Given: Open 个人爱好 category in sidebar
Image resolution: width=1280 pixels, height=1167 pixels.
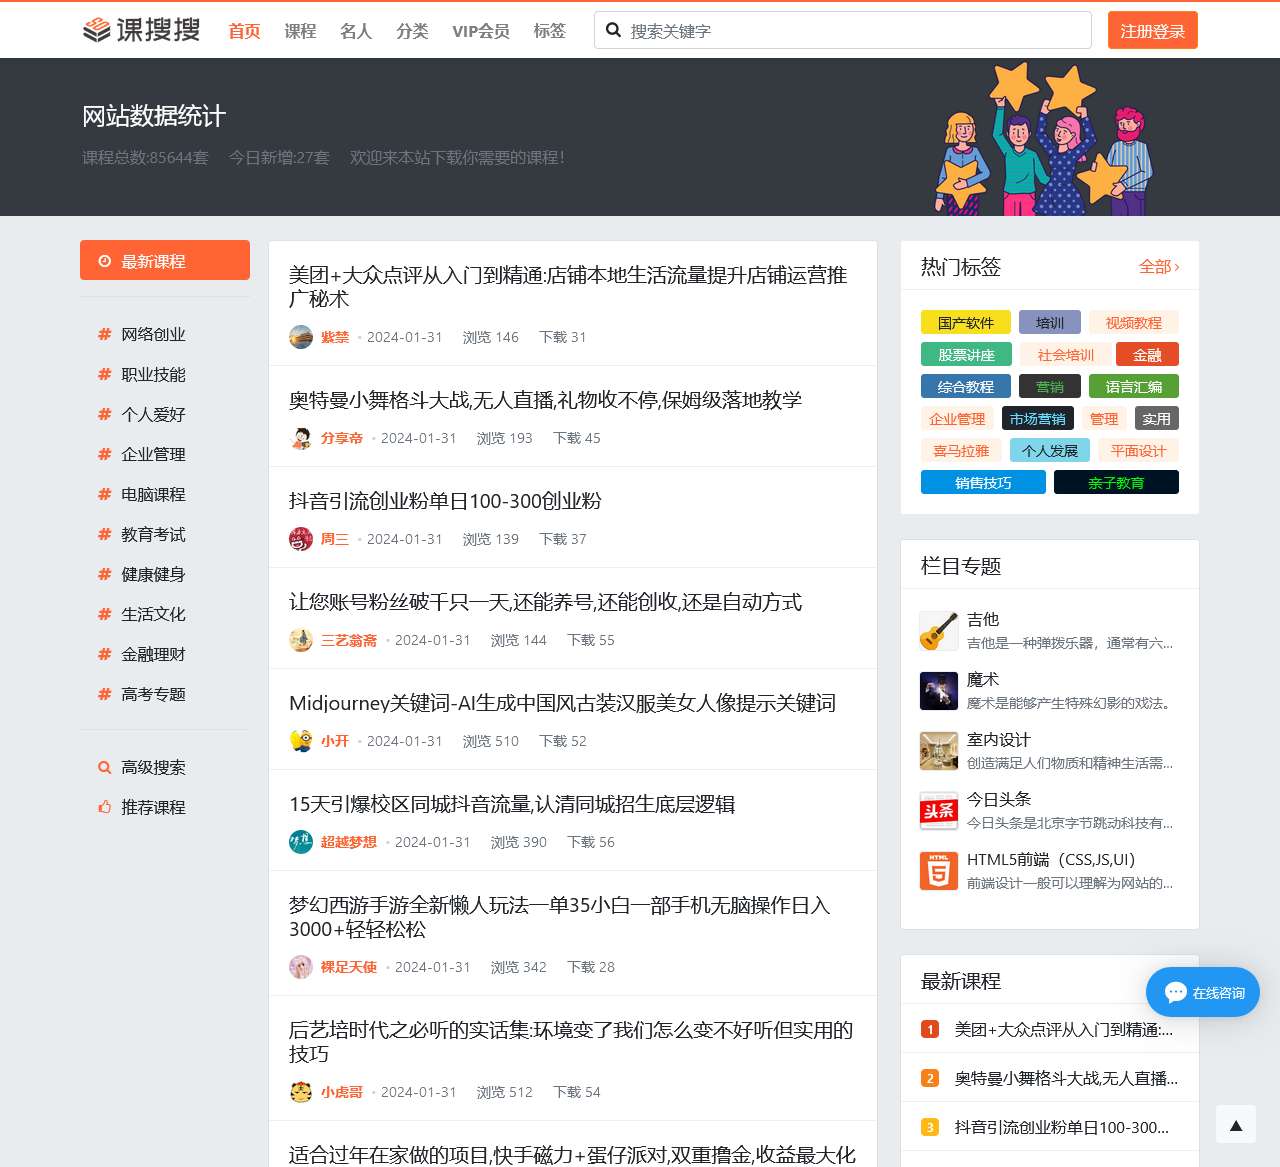Looking at the screenshot, I should pos(153,414).
